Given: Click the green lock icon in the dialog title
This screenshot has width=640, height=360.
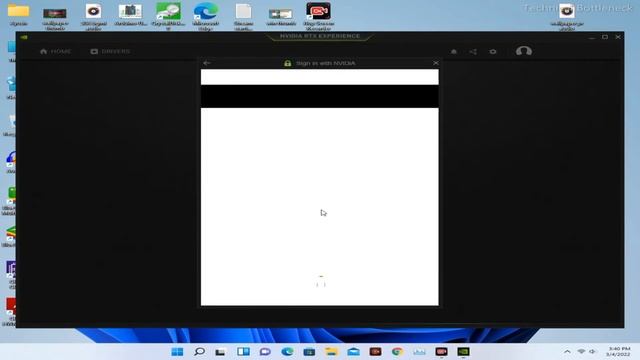Looking at the screenshot, I should pyautogui.click(x=287, y=63).
